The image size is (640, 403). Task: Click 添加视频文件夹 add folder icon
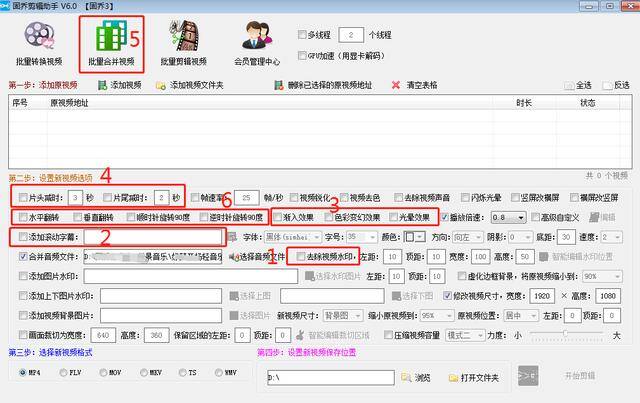coord(160,85)
